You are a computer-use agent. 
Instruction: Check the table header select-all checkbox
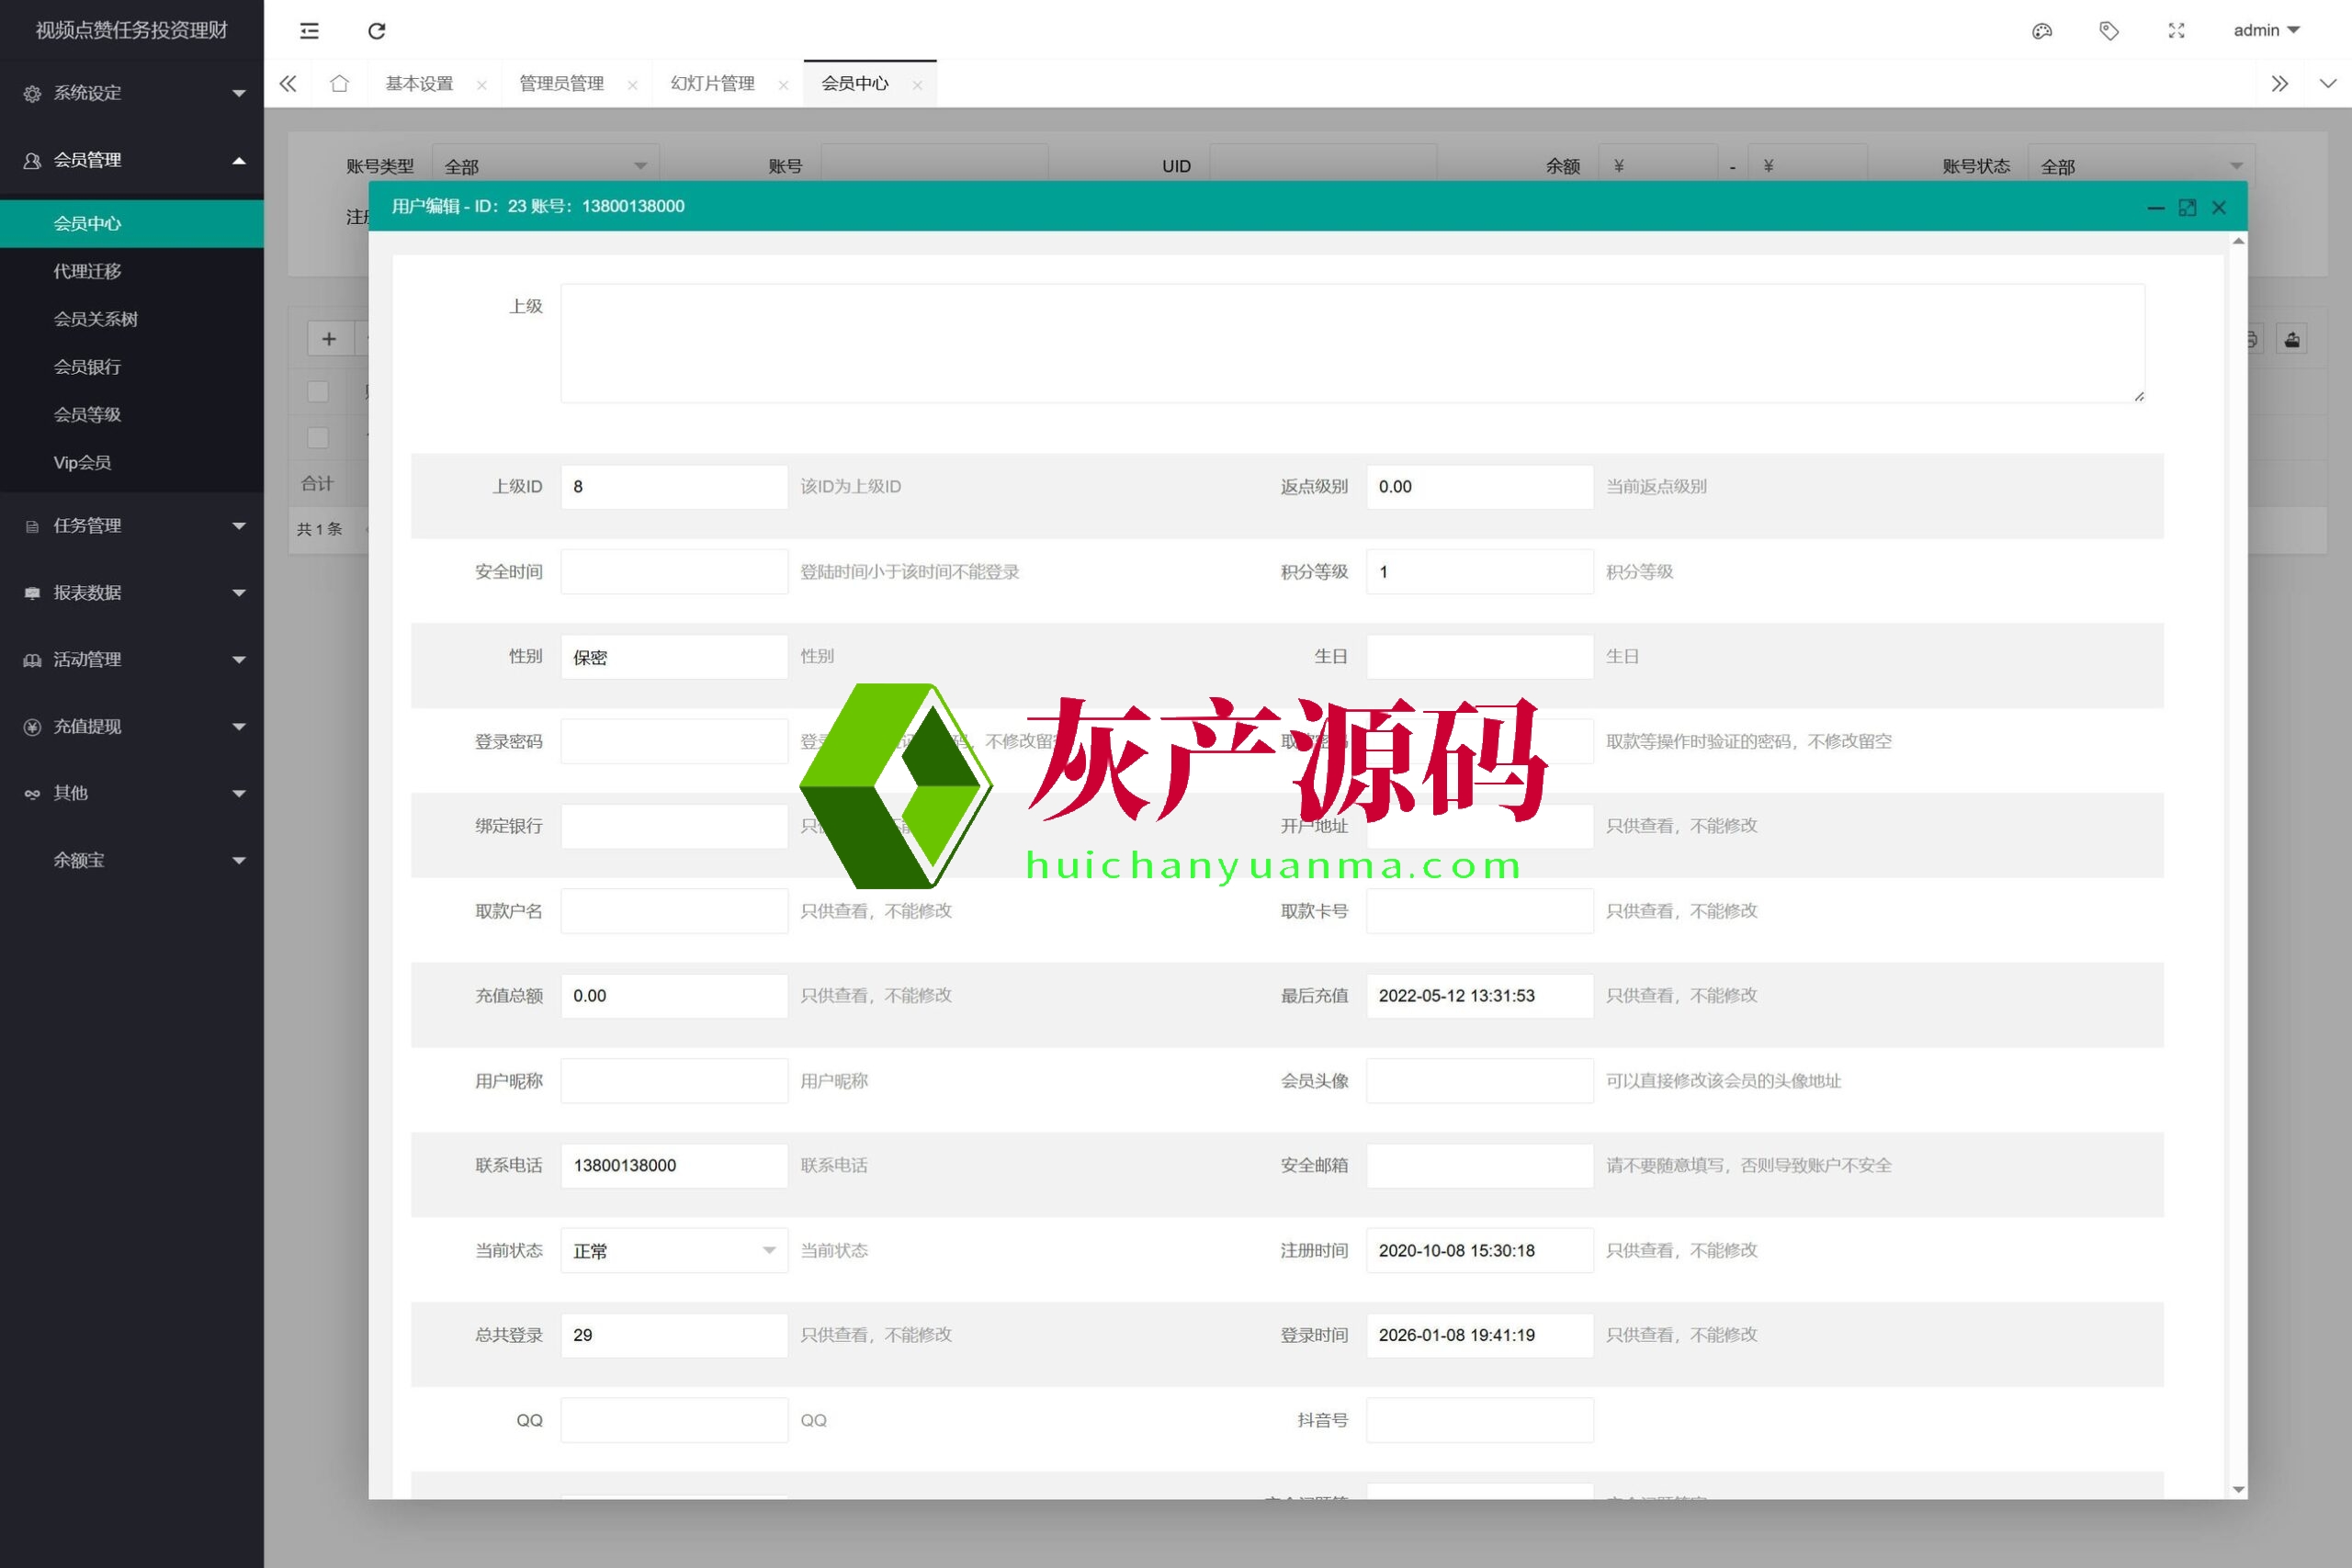pos(318,391)
